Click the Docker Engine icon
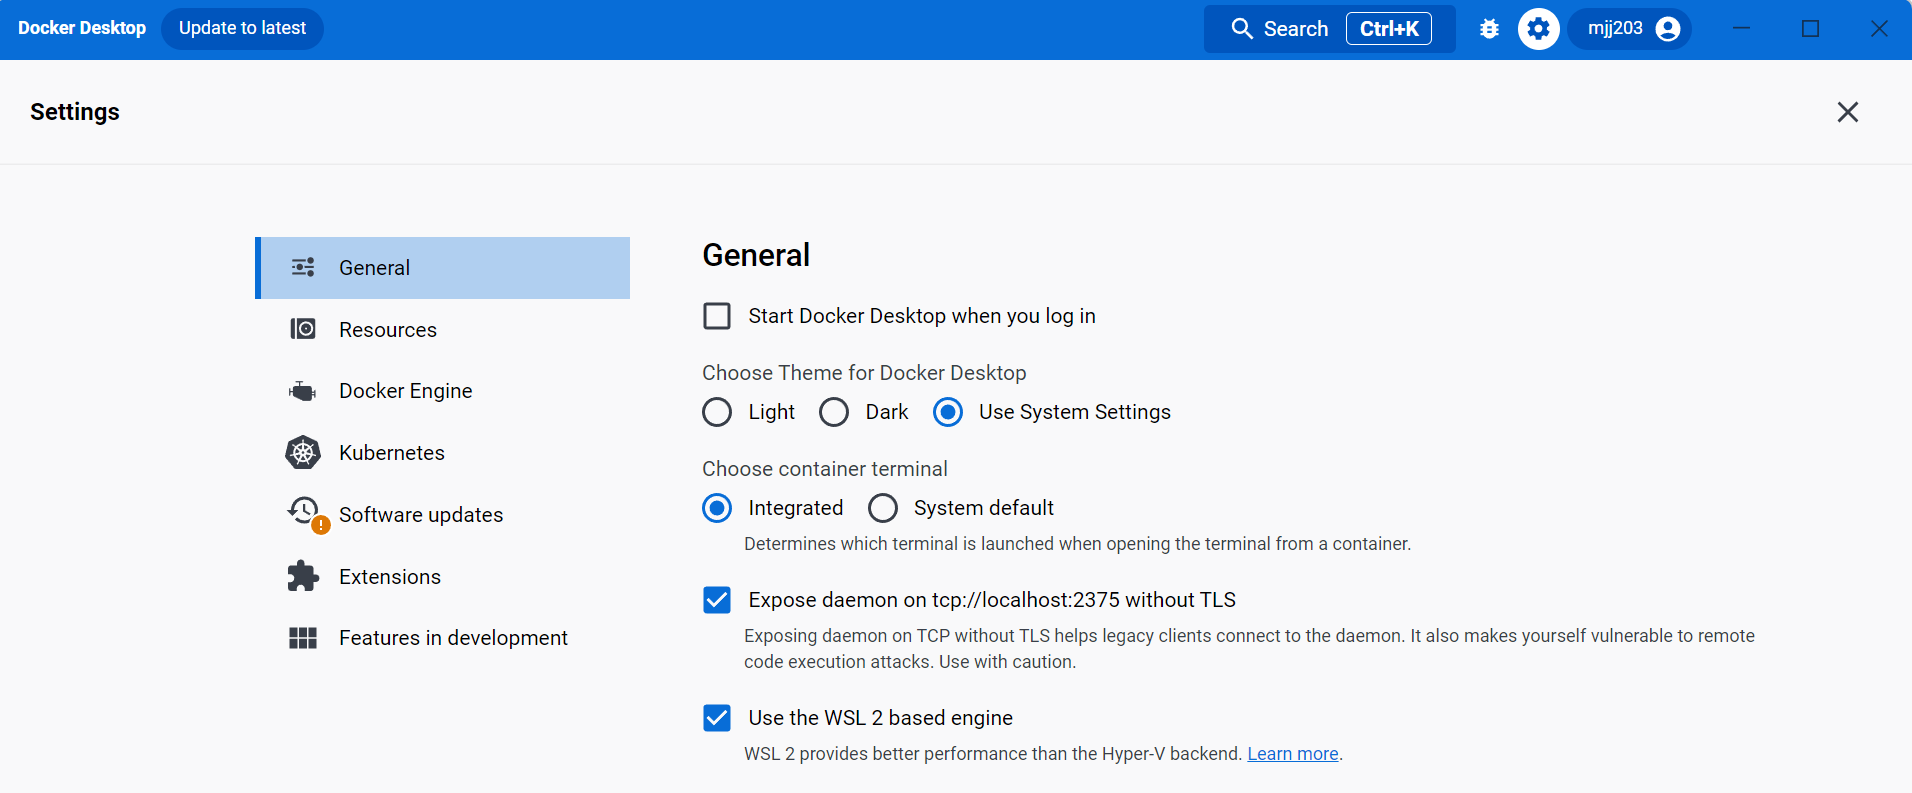The width and height of the screenshot is (1912, 793). (303, 391)
